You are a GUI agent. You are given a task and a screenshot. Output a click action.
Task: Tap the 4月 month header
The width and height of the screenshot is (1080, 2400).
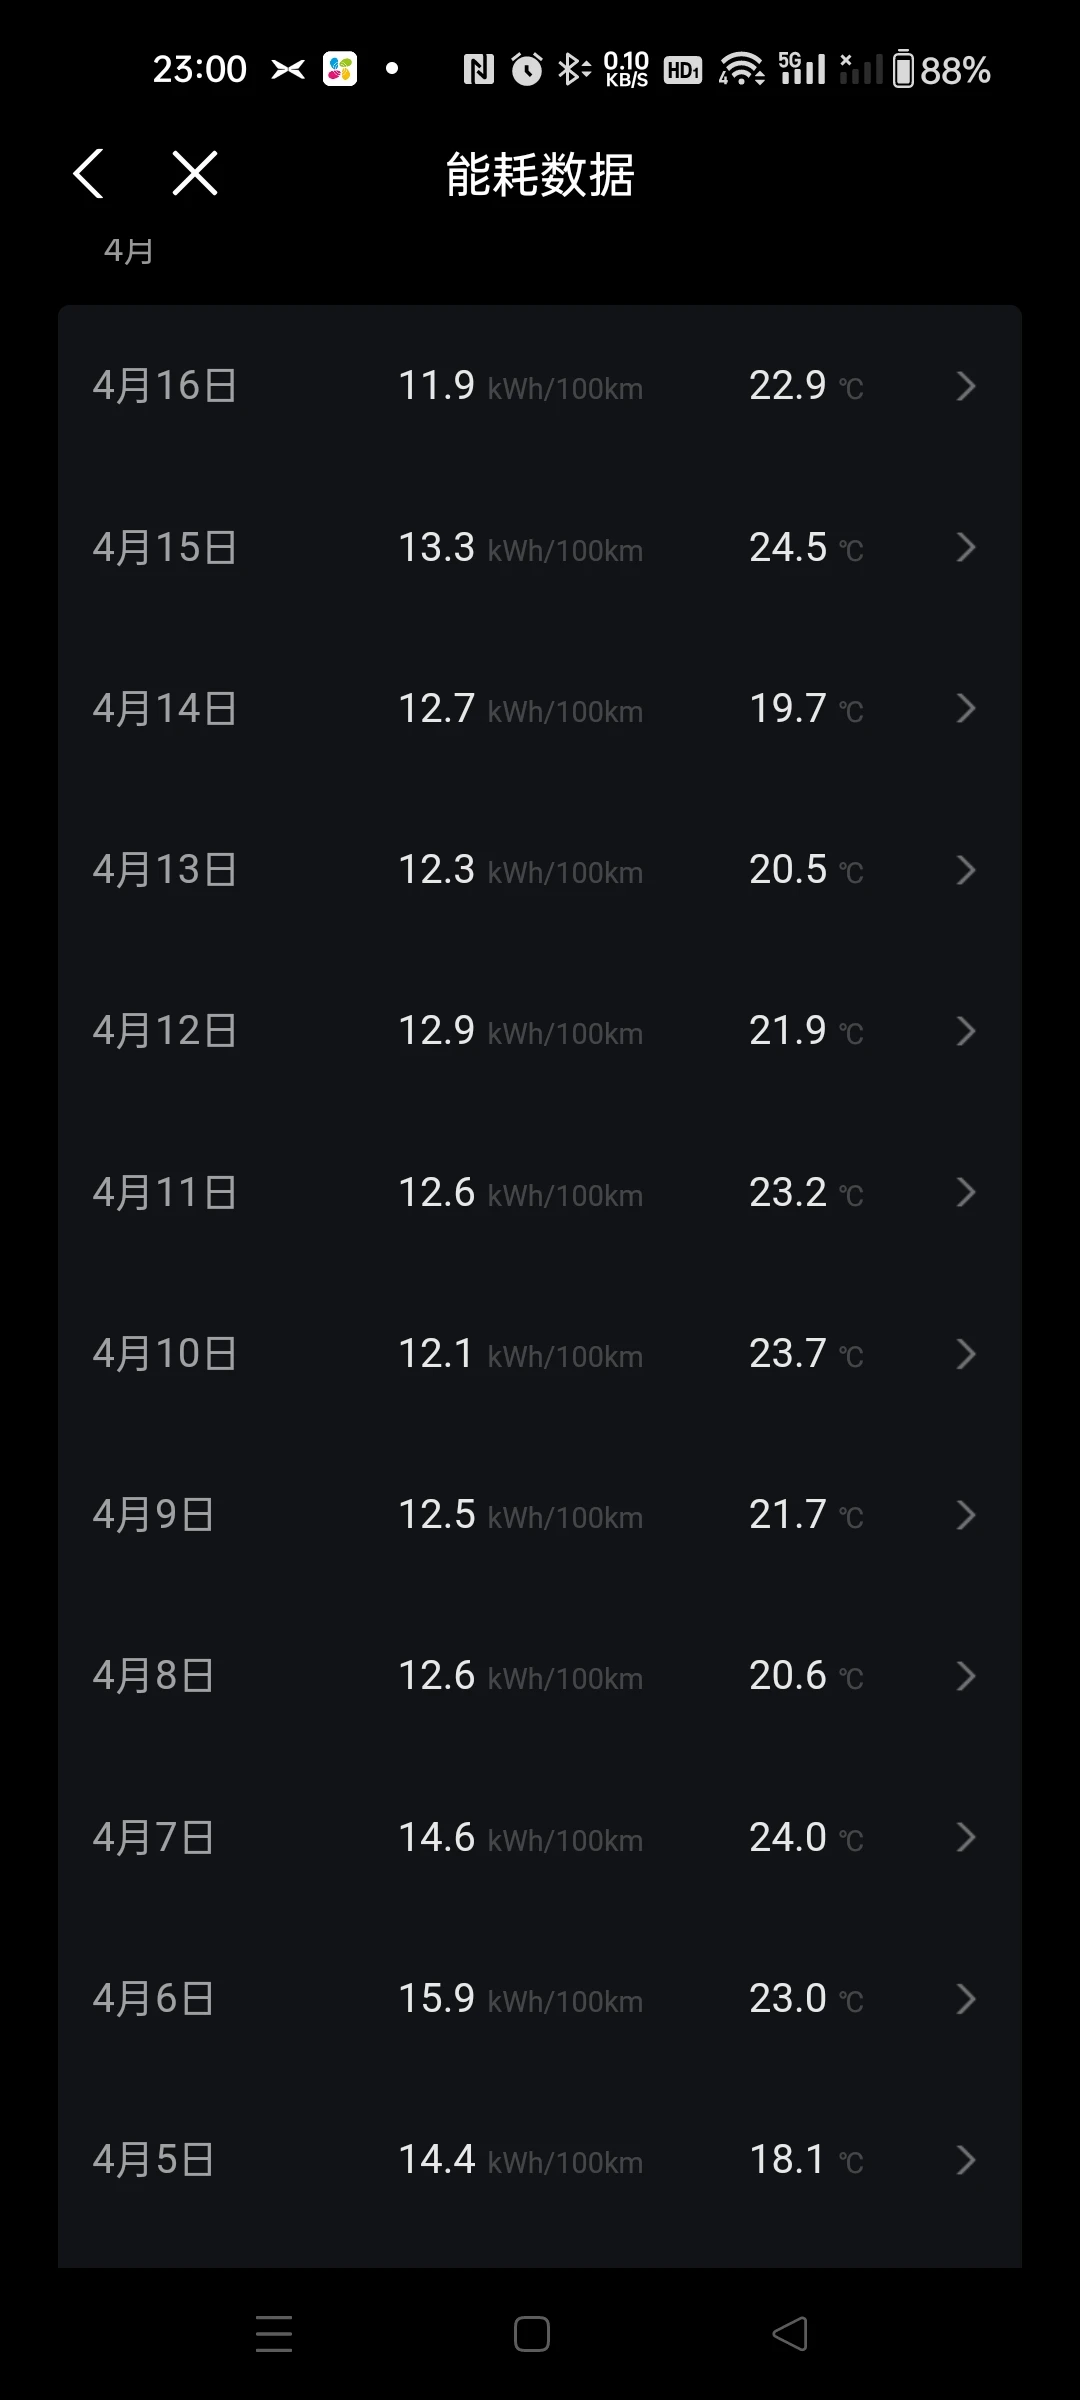click(129, 251)
